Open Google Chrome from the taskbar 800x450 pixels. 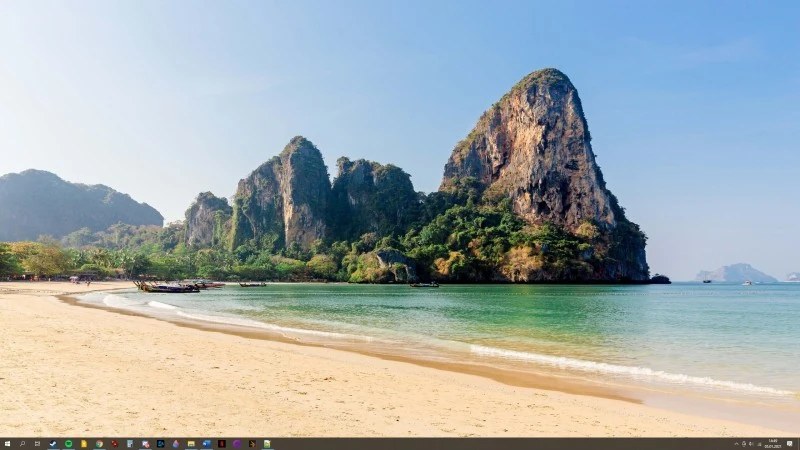click(x=99, y=443)
